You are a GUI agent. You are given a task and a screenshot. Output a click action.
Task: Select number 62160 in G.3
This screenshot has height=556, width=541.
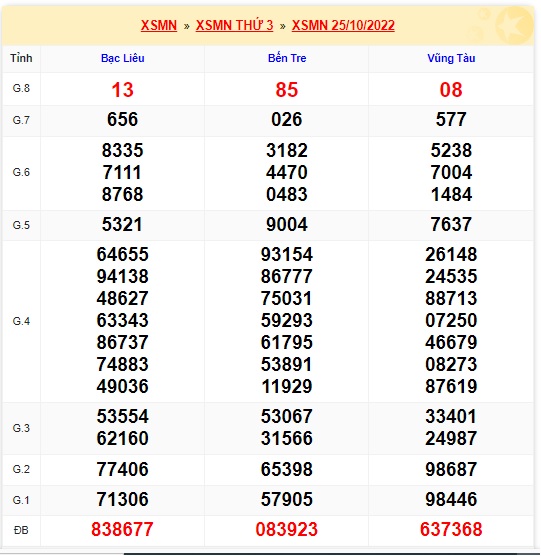123,438
